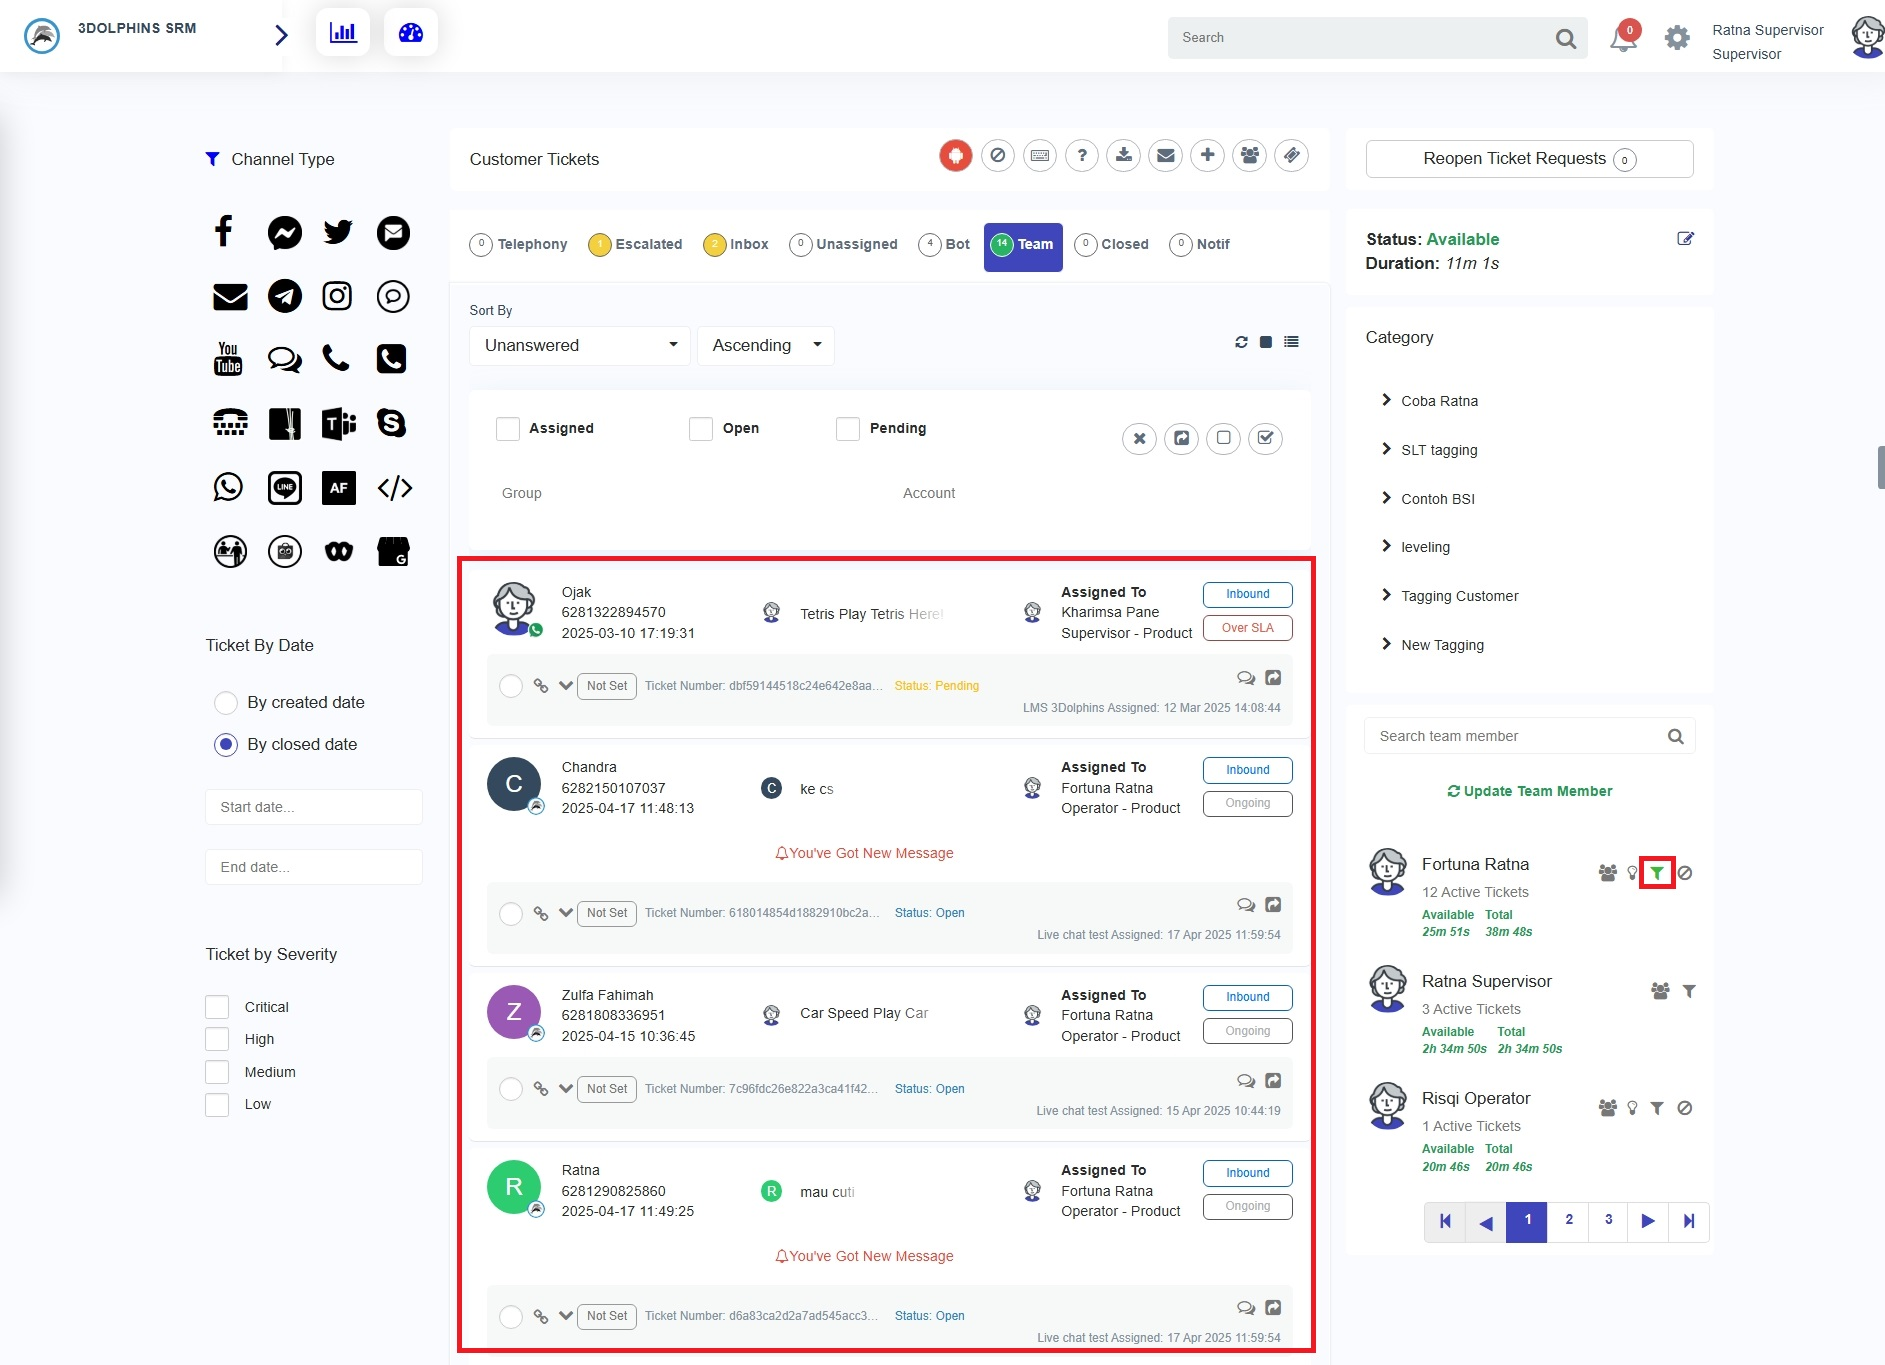Open the notifications bell
The height and width of the screenshot is (1365, 1885).
pyautogui.click(x=1622, y=39)
